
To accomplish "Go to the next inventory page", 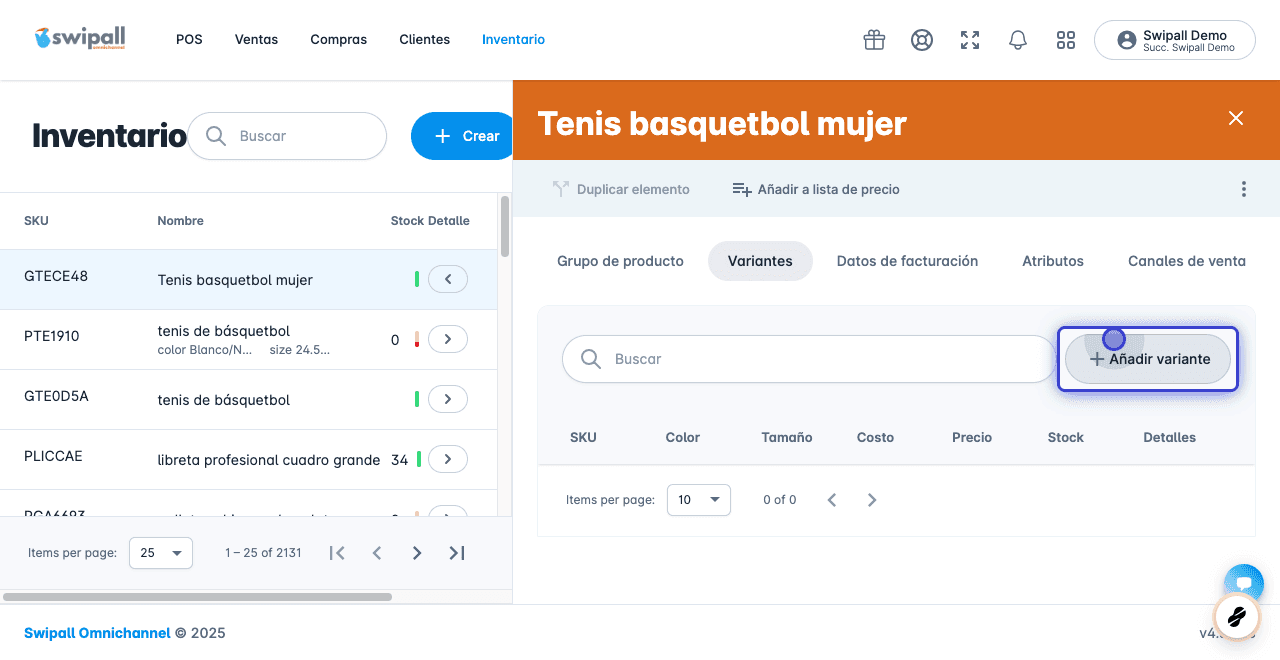I will coord(417,553).
